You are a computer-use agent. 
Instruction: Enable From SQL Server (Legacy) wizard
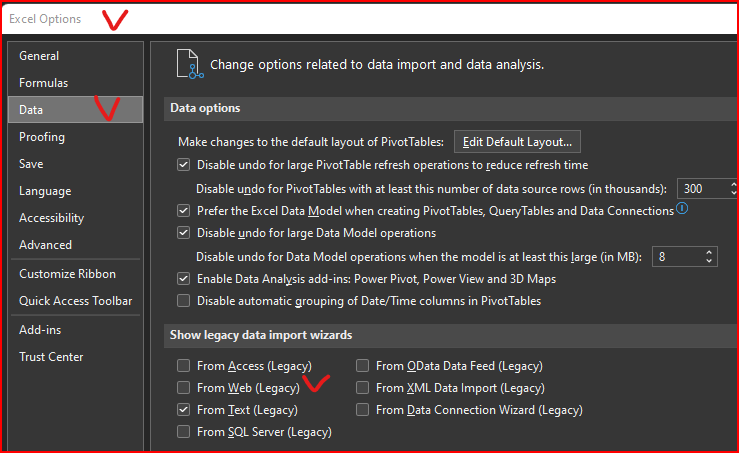pyautogui.click(x=183, y=431)
